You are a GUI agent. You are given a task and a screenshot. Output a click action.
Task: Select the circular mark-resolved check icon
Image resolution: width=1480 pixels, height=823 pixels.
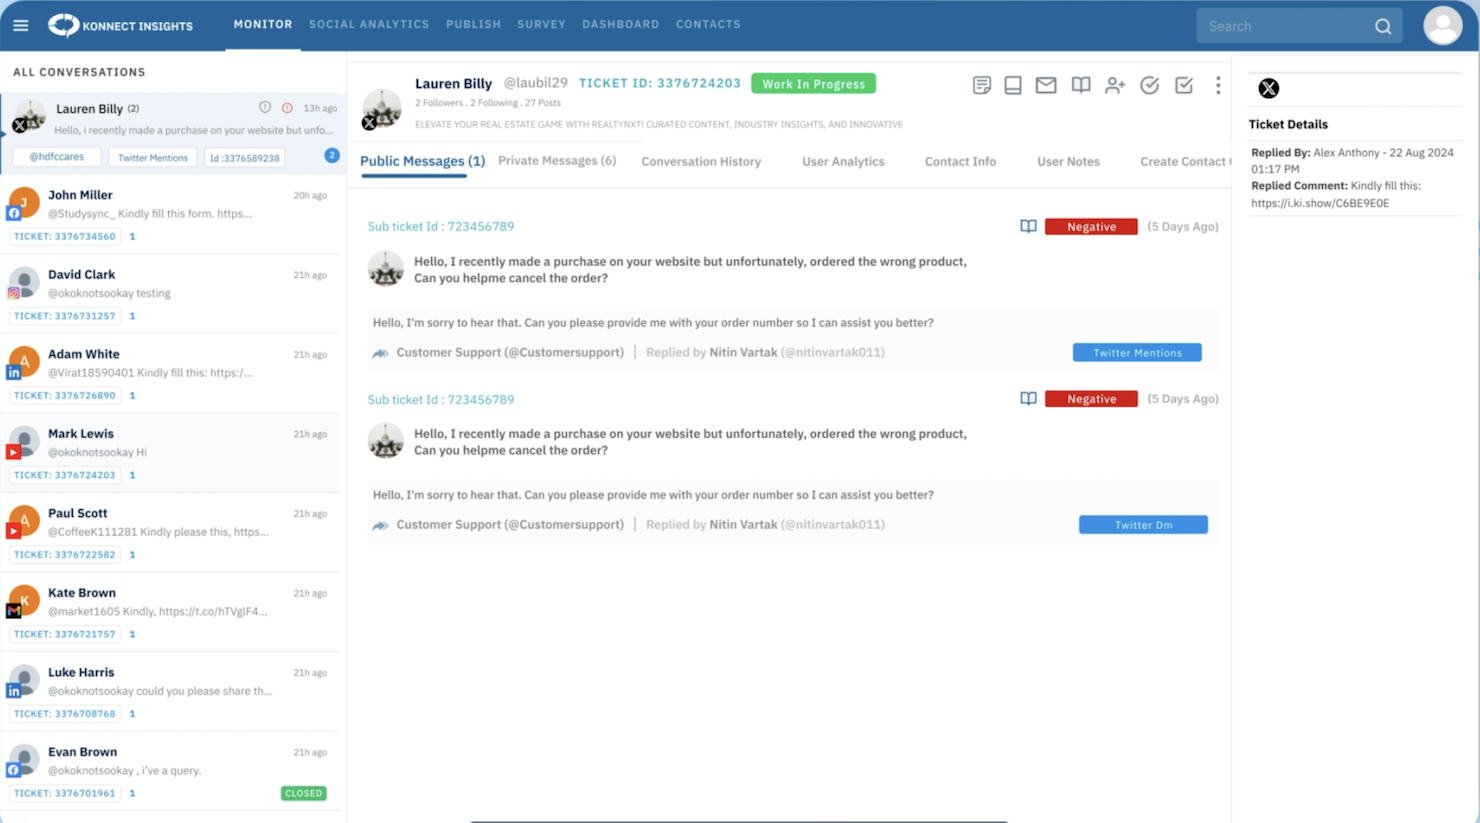[x=1149, y=85]
